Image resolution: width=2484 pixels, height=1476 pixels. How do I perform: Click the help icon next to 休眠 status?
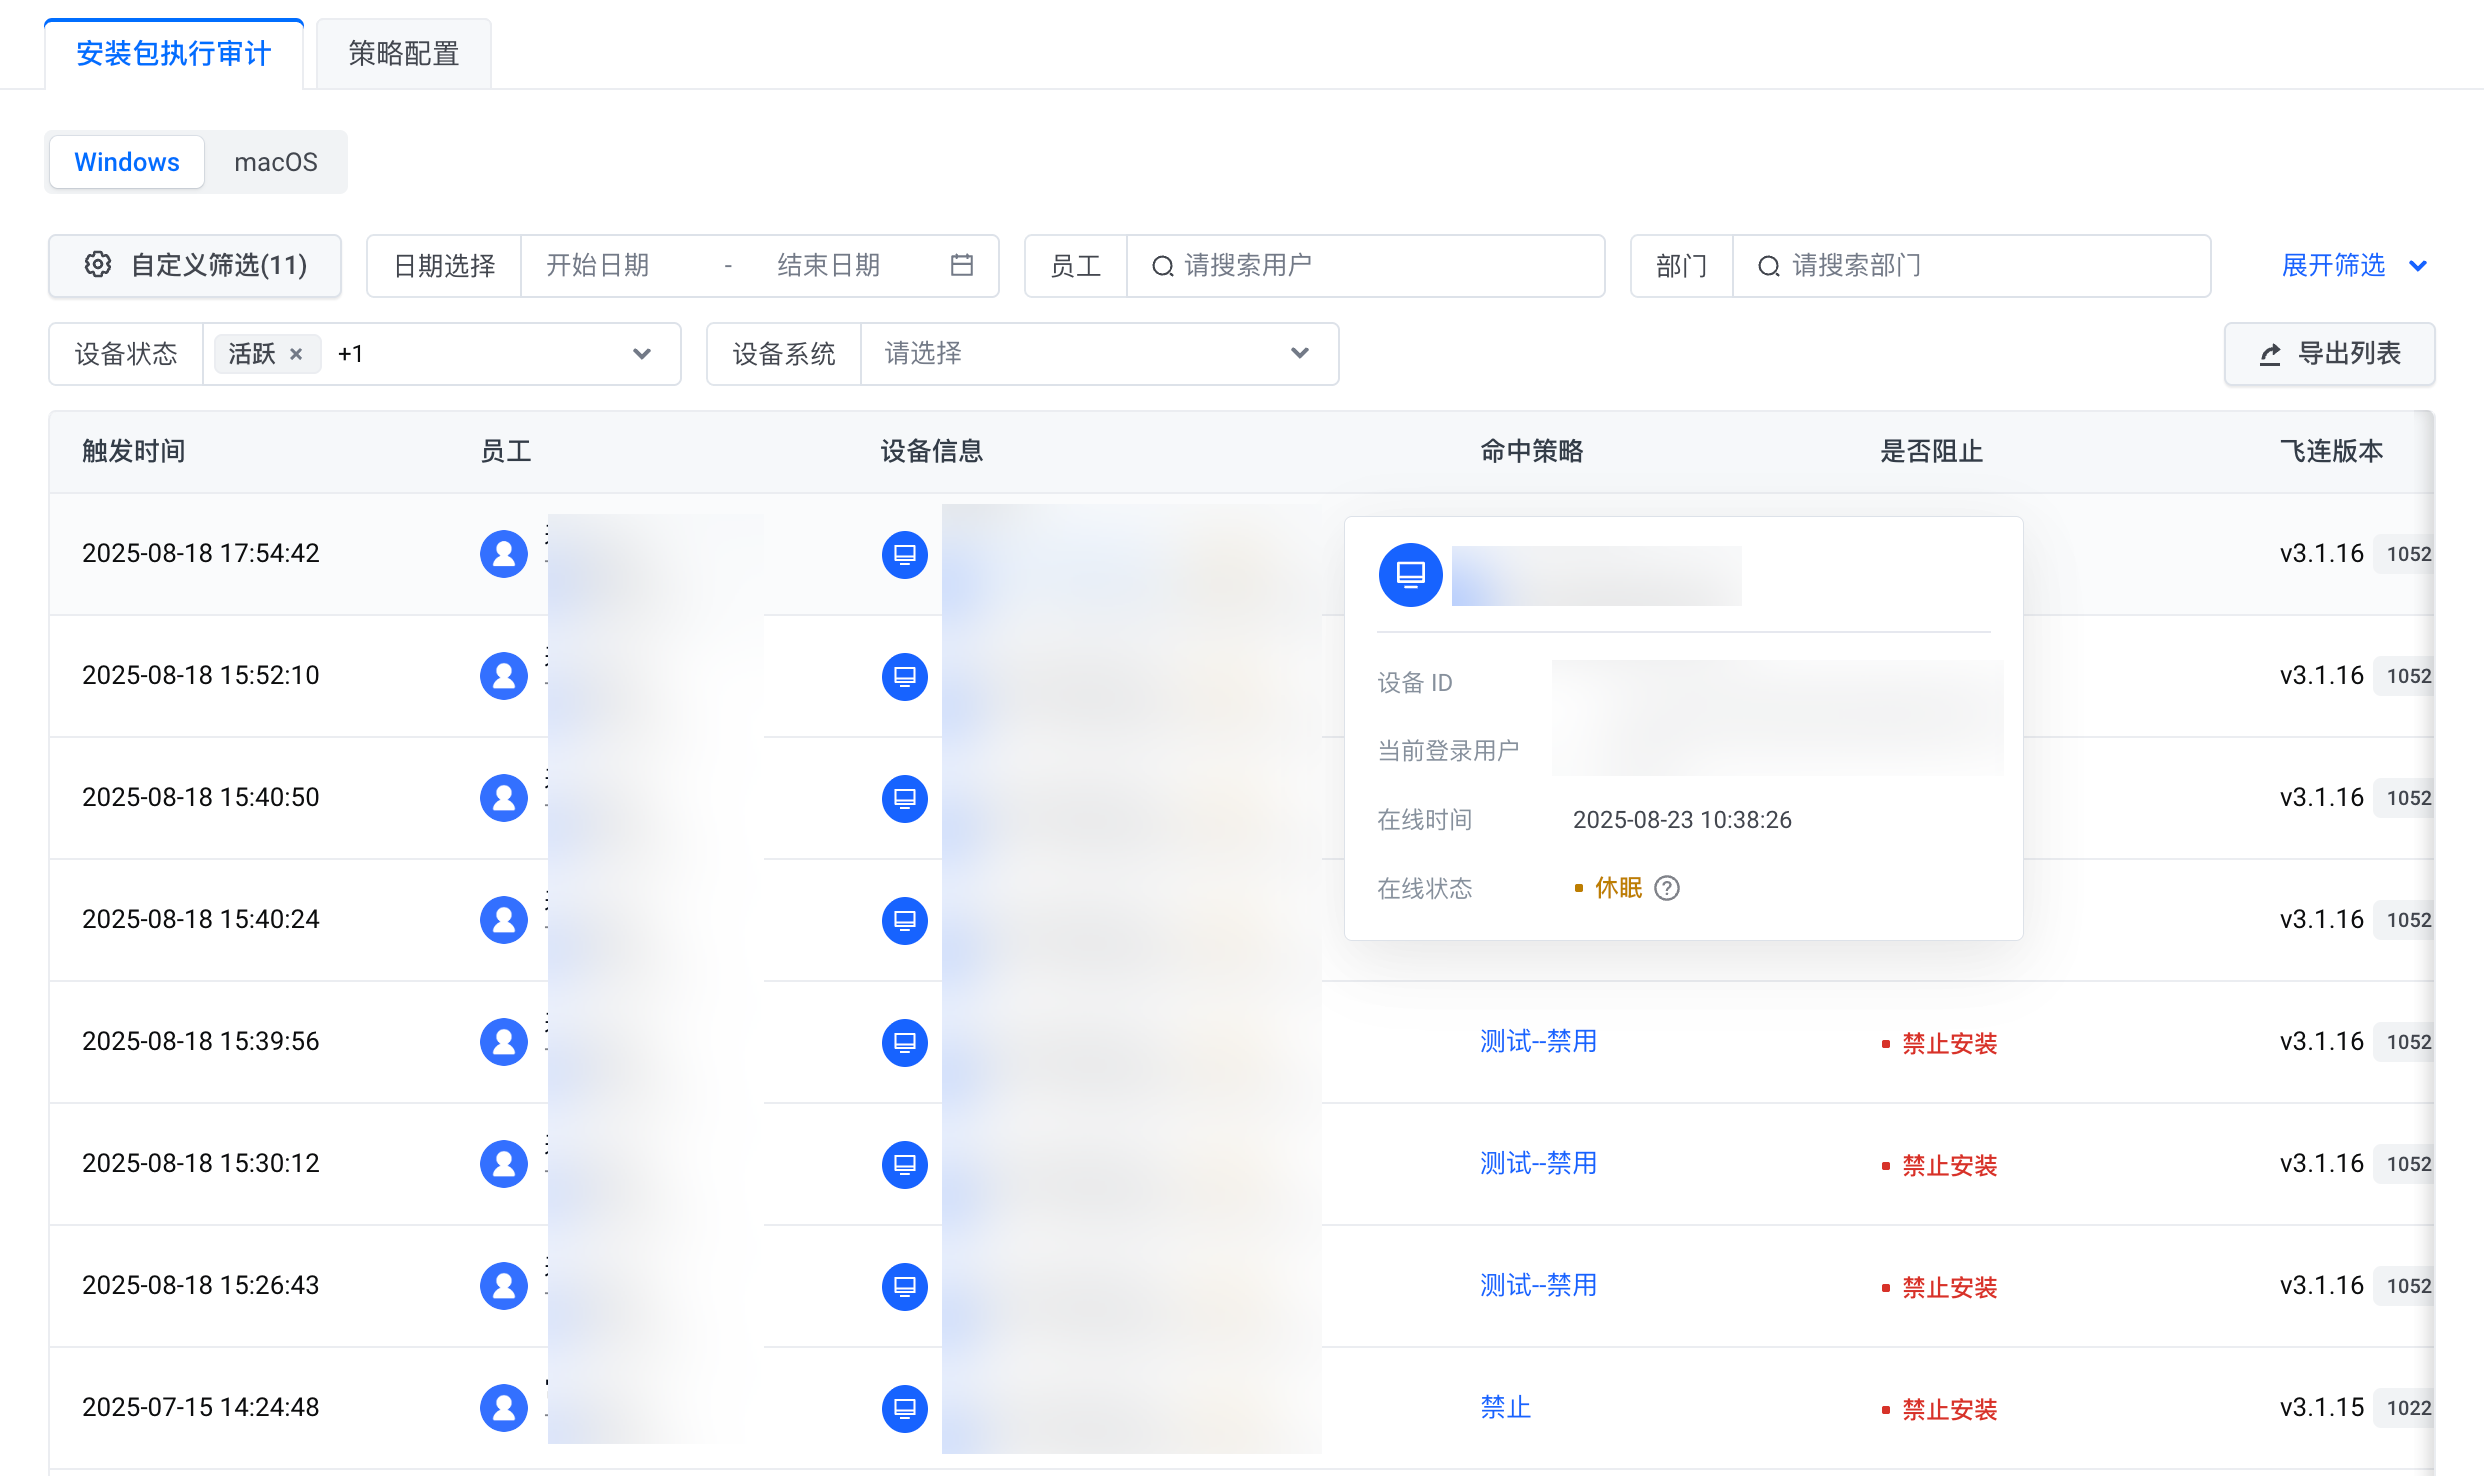[1667, 888]
